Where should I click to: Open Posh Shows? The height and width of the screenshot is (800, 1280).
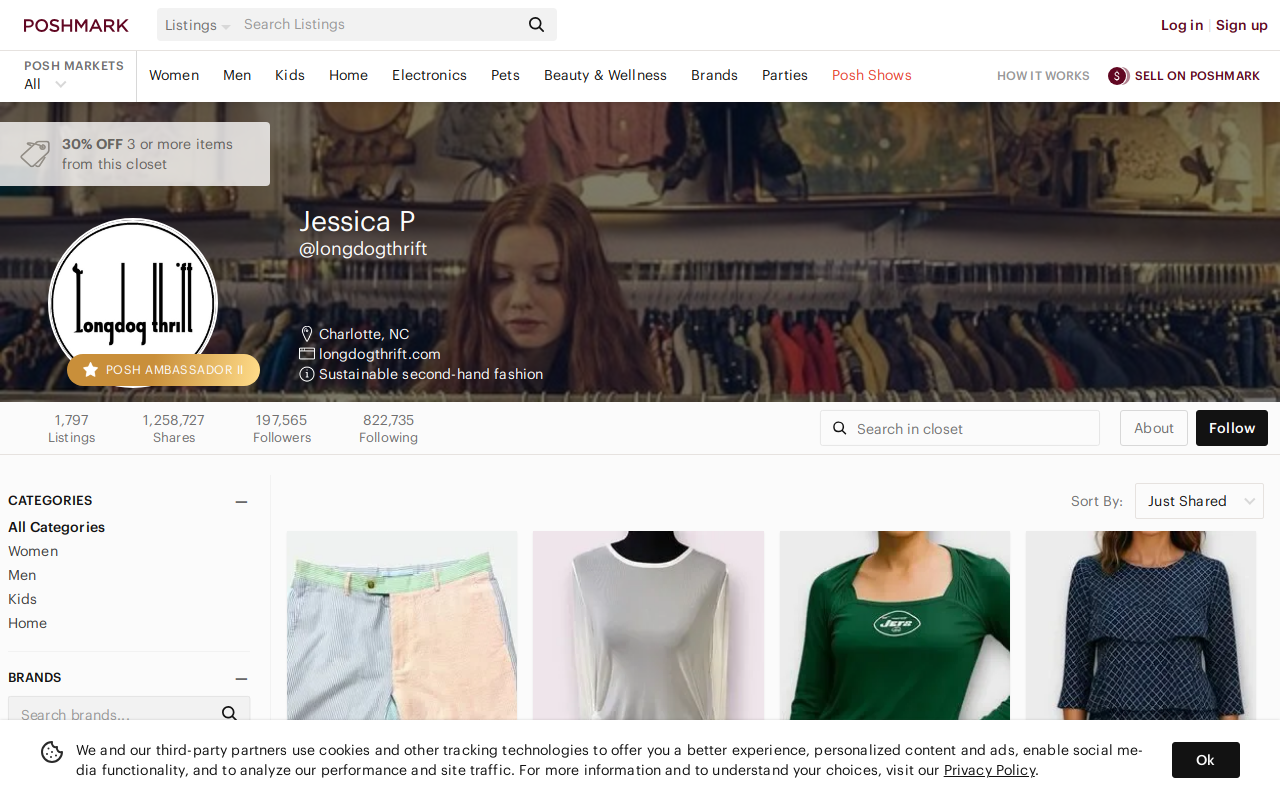[x=872, y=75]
